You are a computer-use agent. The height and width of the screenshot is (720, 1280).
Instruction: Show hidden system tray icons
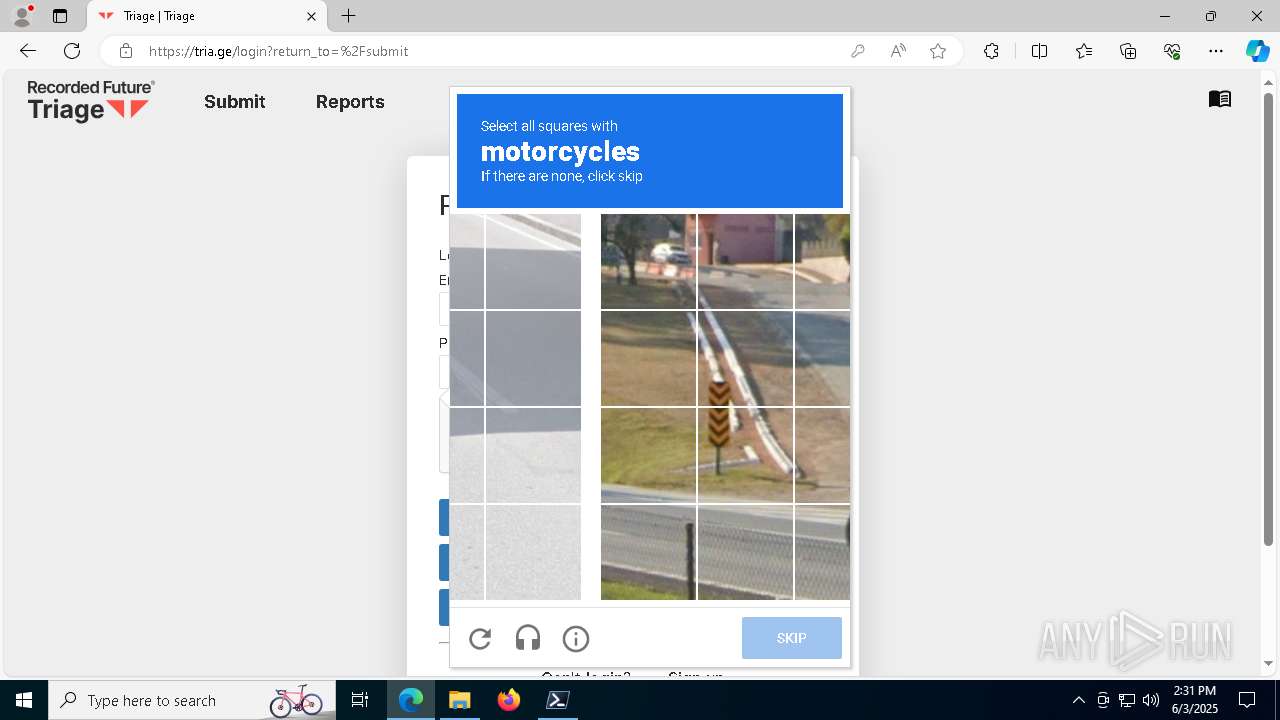point(1078,700)
